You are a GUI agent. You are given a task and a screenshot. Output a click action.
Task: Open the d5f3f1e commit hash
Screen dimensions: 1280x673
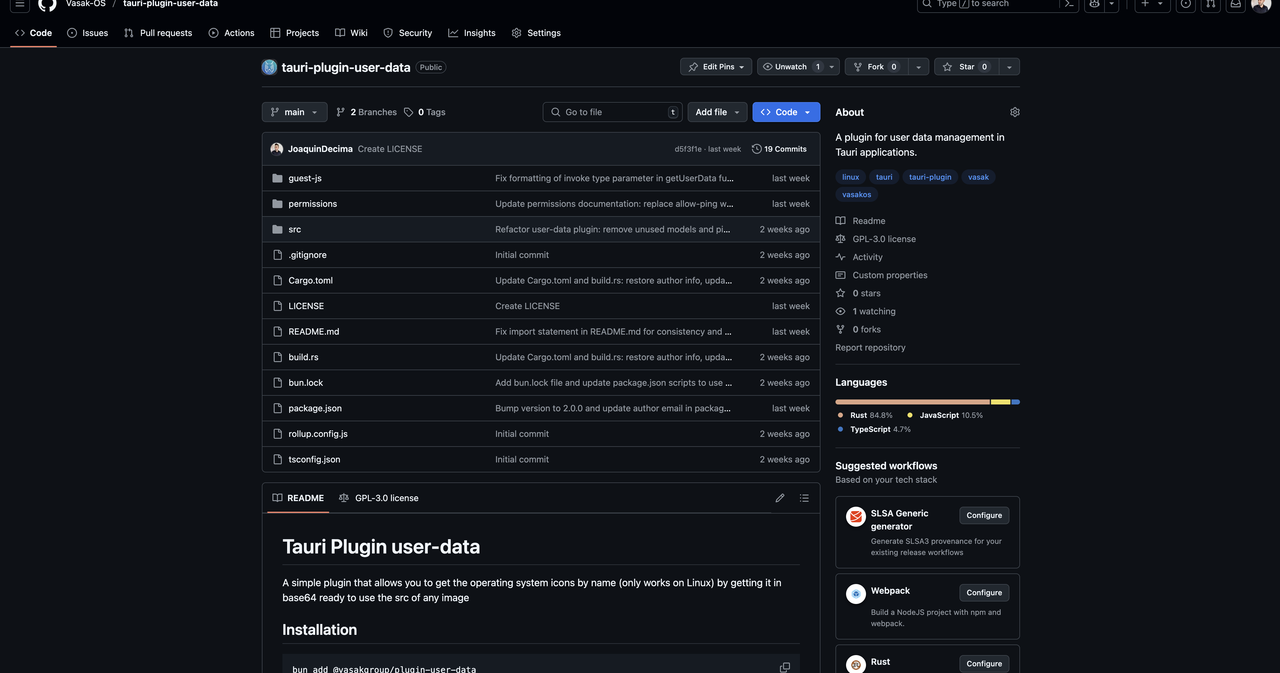(x=688, y=149)
